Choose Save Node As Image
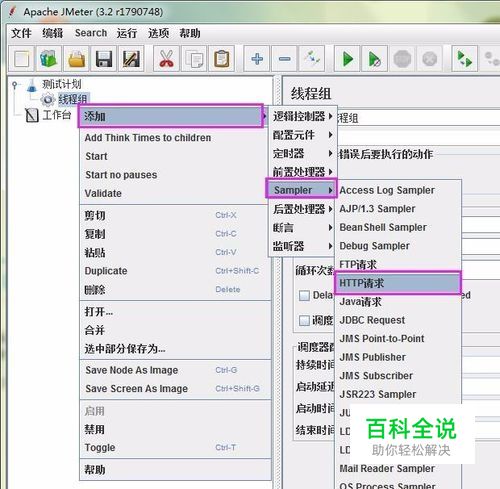The height and width of the screenshot is (489, 500). [176, 370]
